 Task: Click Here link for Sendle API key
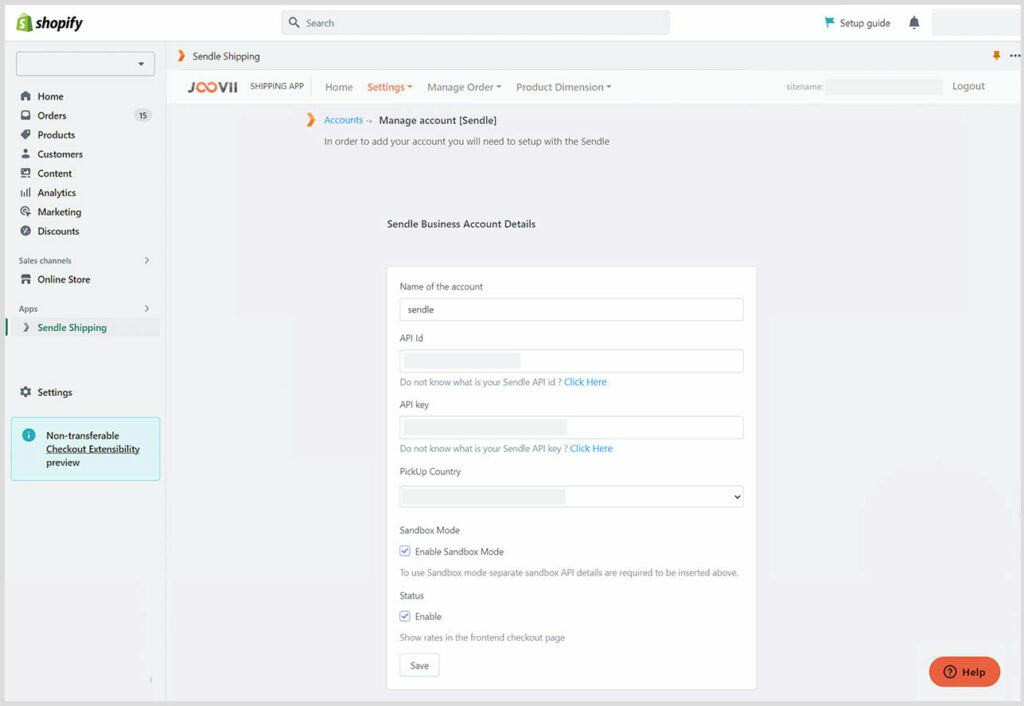[x=591, y=449]
